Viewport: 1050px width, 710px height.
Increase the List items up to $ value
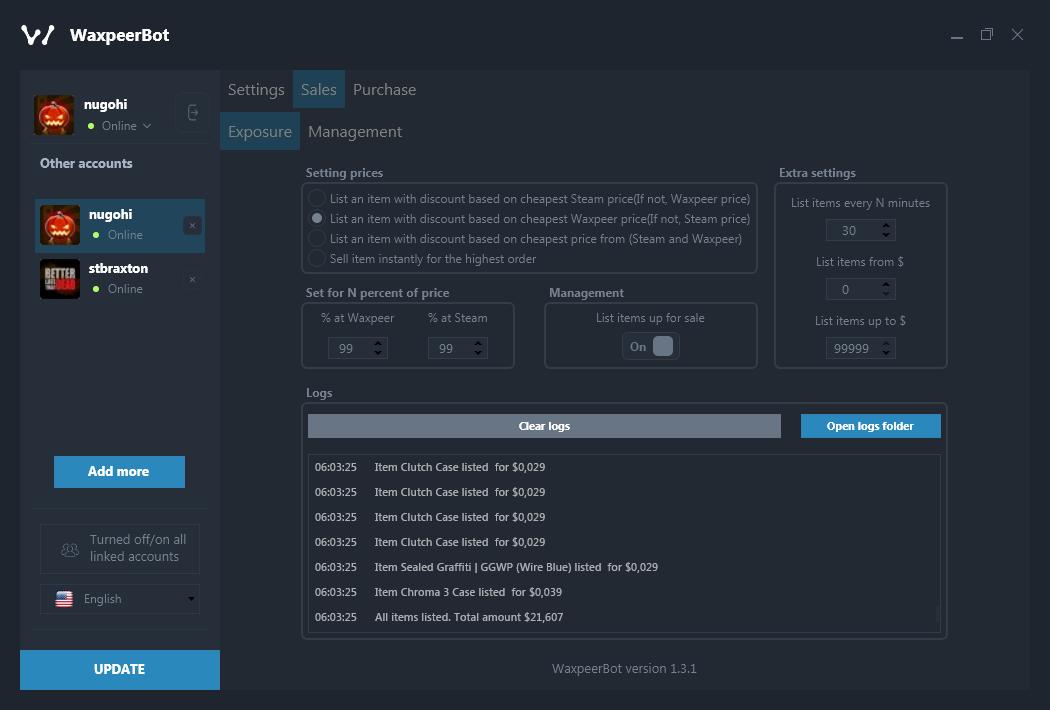886,344
